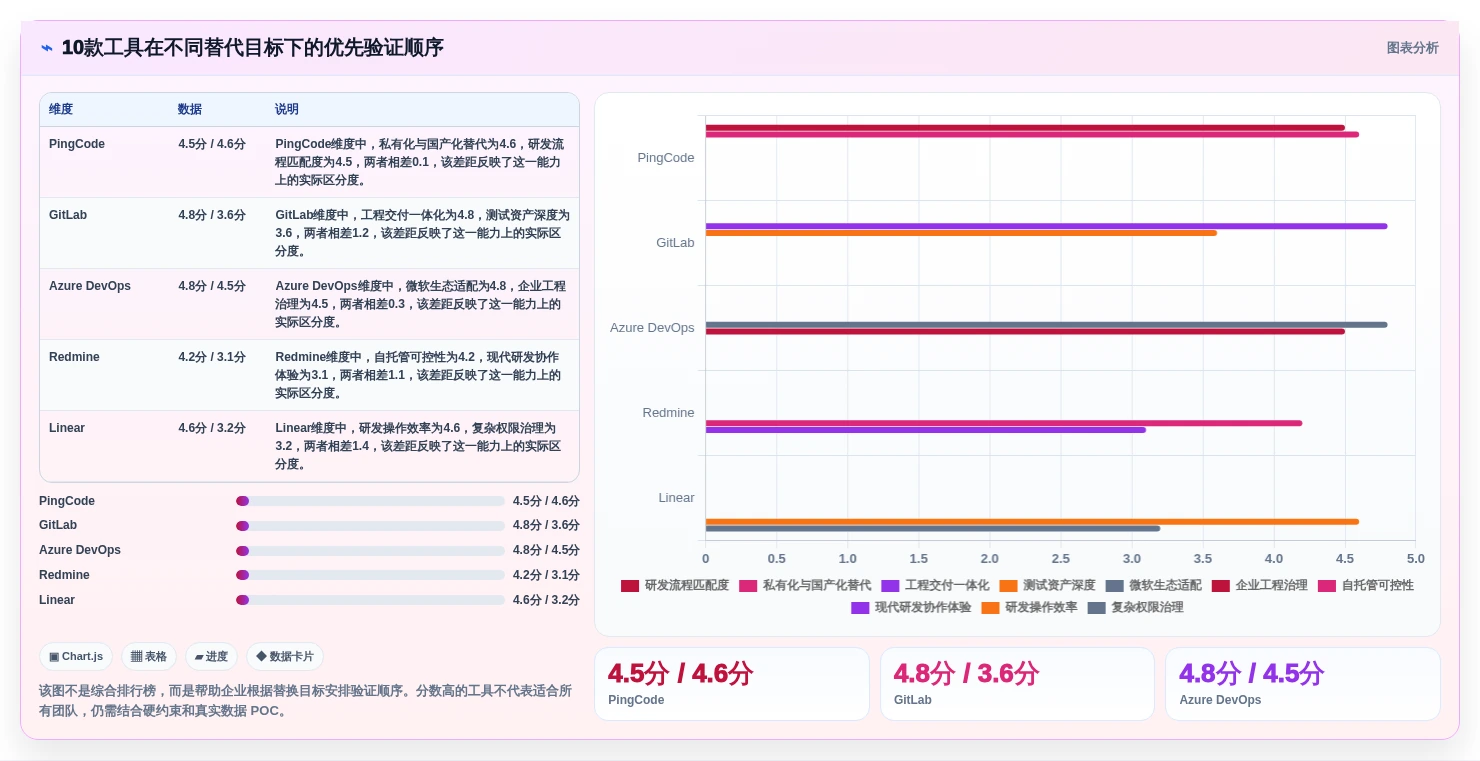
Task: Click Linear's orange 研发操作效率 bar
Action: pyautogui.click(x=1032, y=521)
